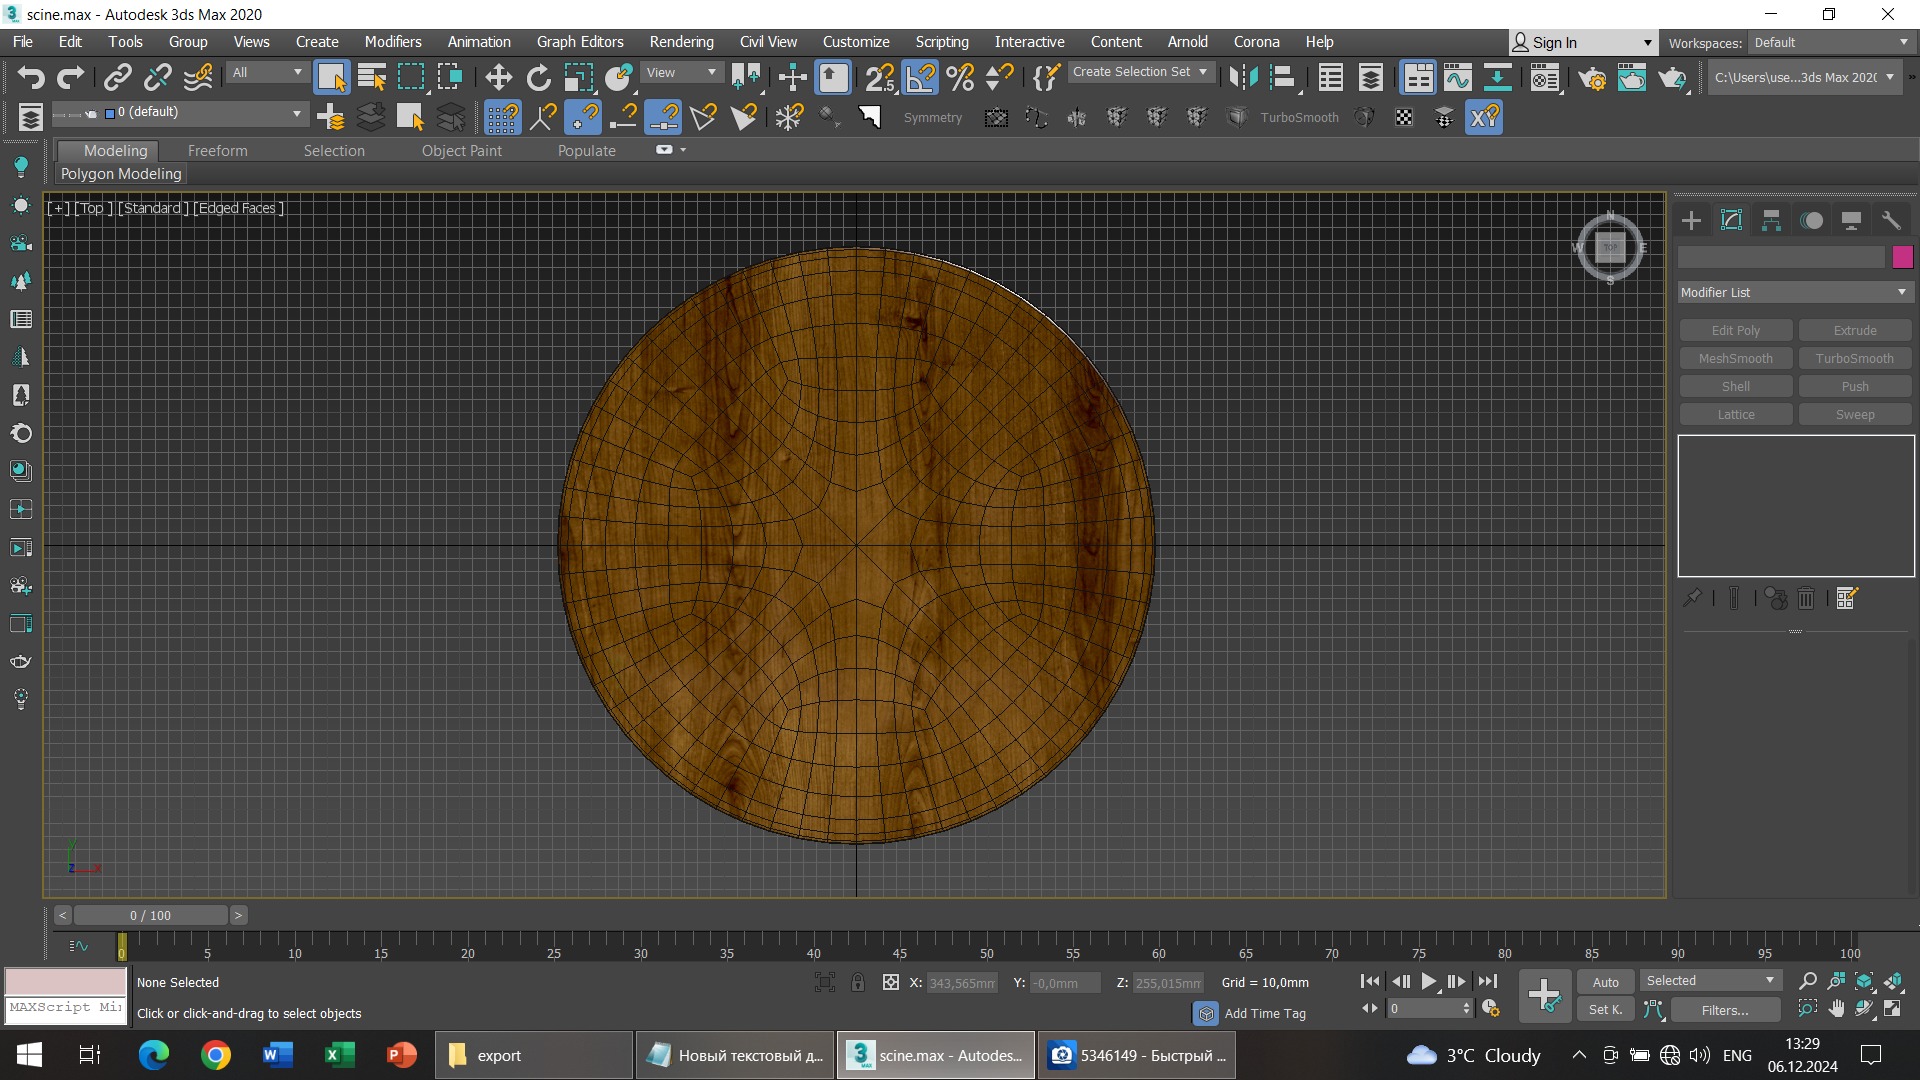Open the Sign In dropdown
1920x1080 pixels.
(x=1582, y=42)
